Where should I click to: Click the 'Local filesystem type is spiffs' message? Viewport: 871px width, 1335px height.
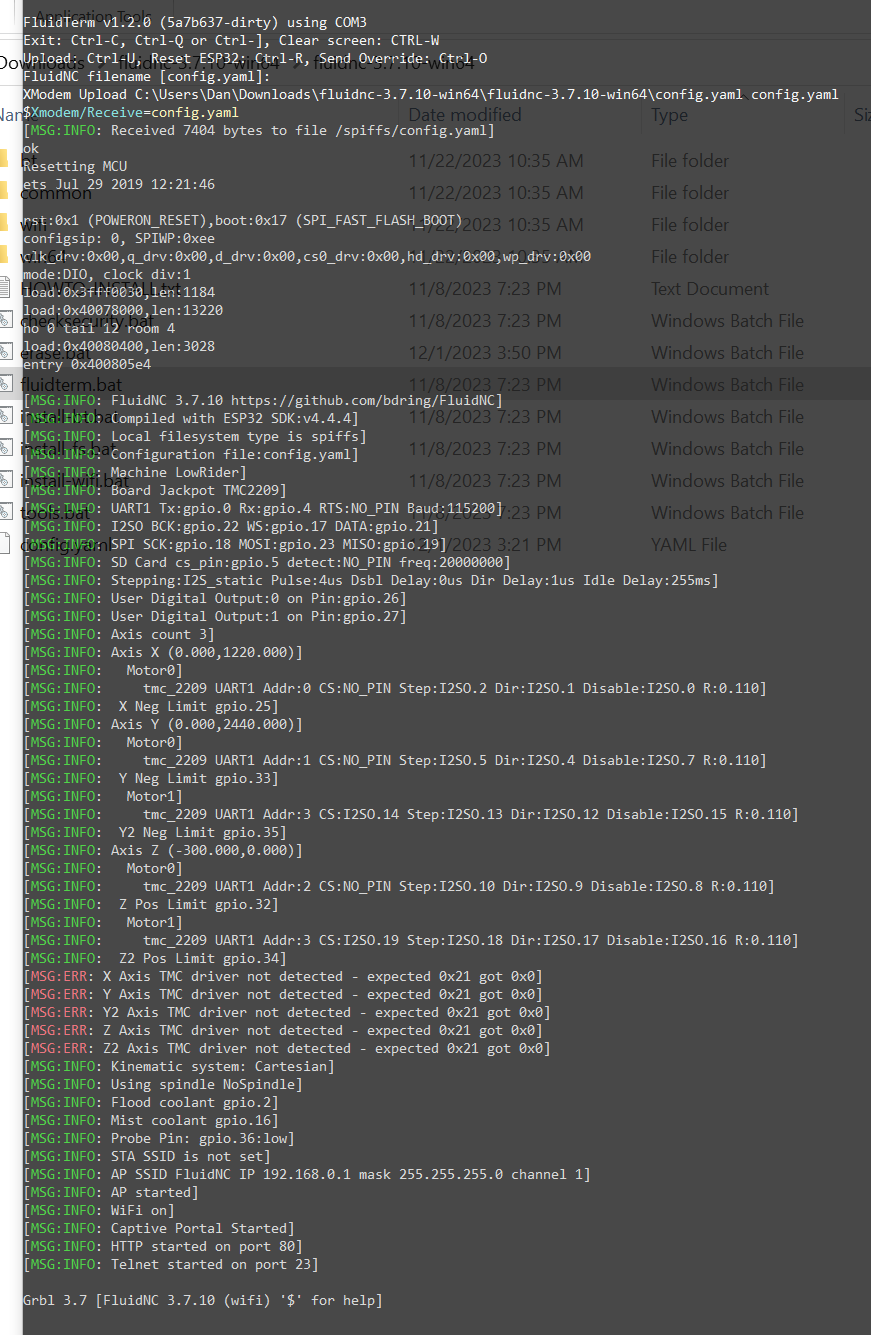(x=195, y=436)
